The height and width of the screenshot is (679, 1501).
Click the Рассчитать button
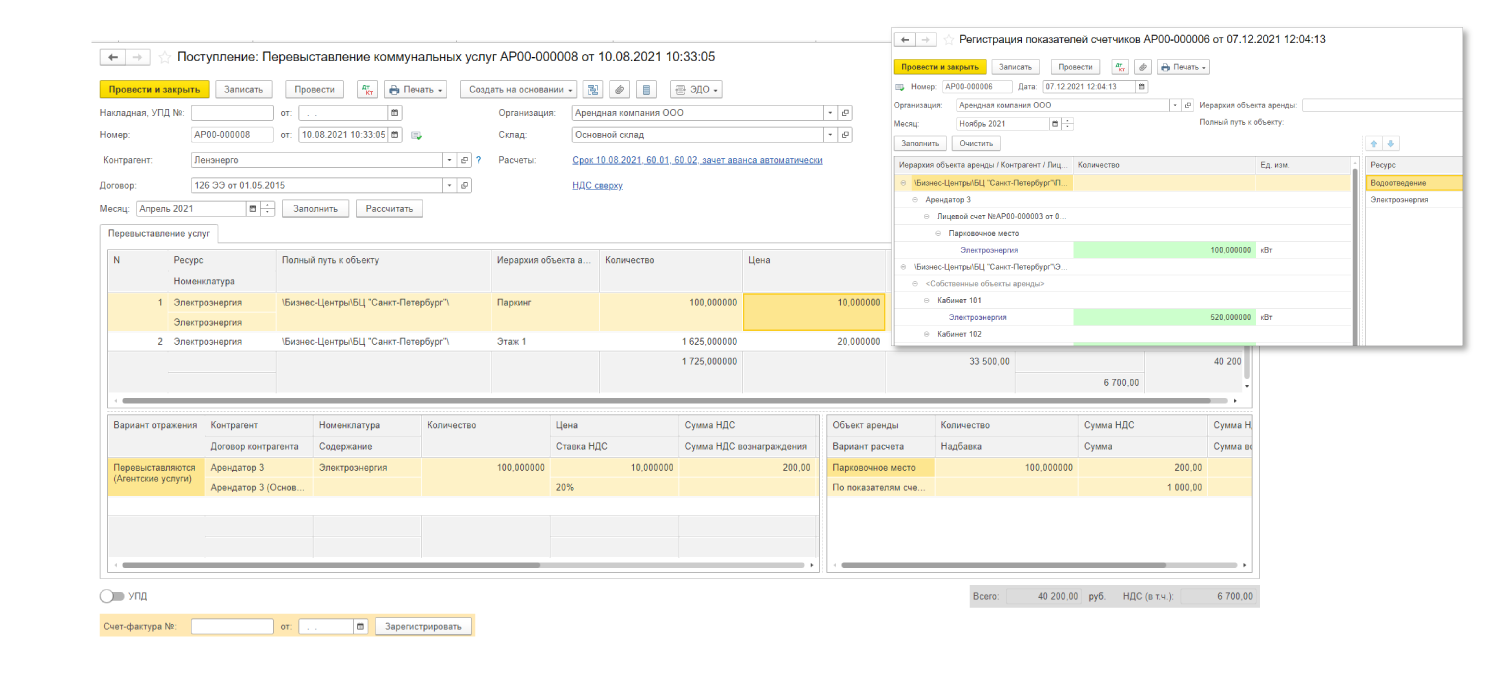[x=389, y=208]
